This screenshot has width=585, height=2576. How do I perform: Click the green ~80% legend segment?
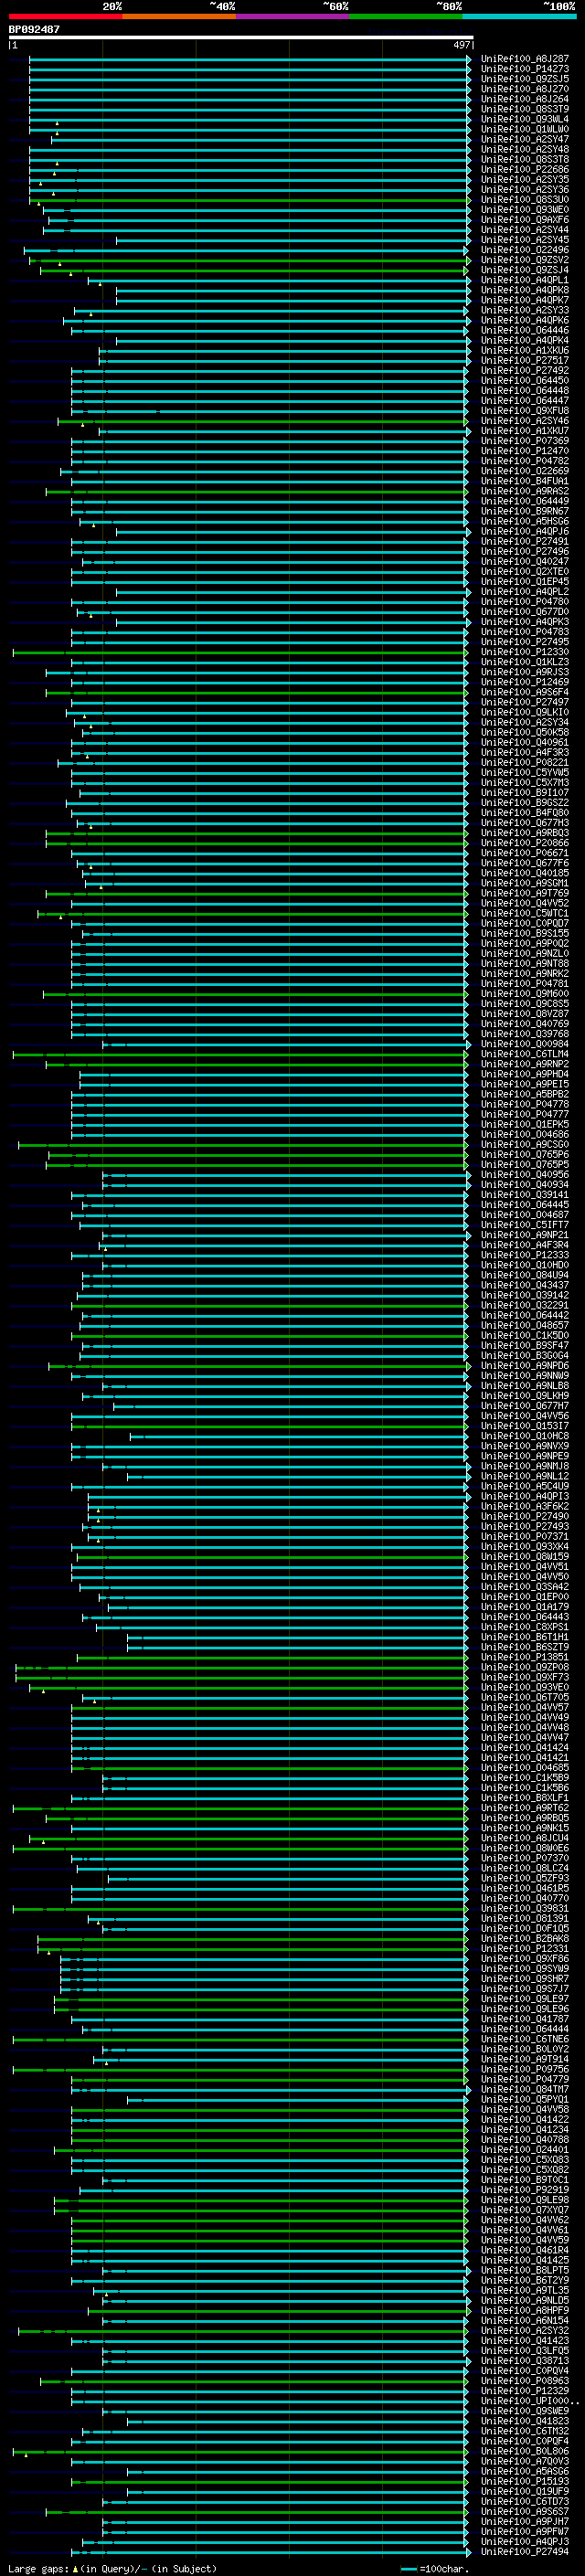[x=406, y=16]
